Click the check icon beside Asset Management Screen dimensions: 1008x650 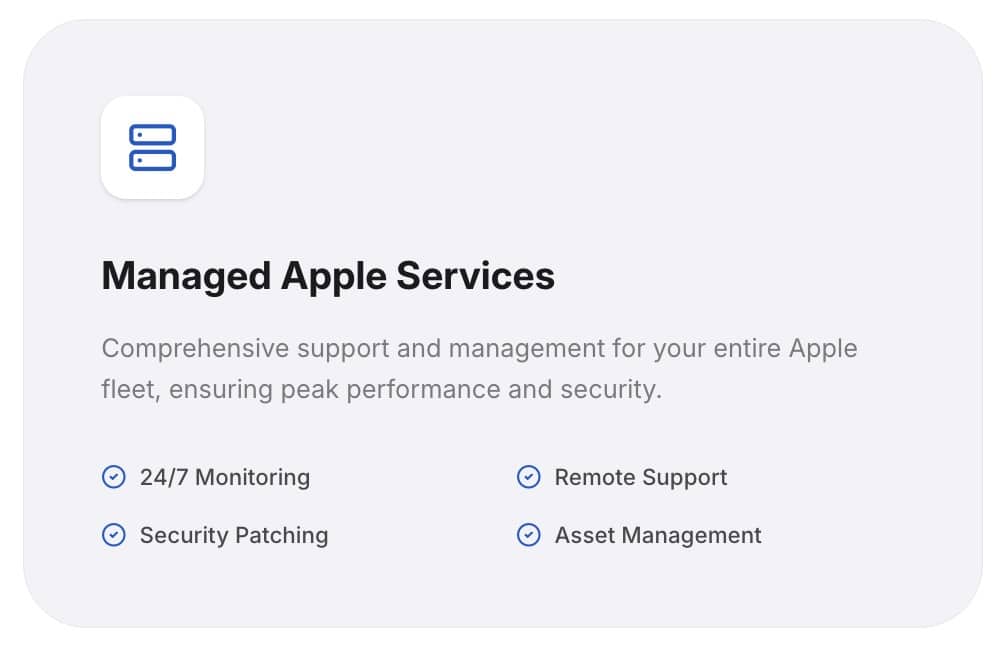[x=528, y=535]
